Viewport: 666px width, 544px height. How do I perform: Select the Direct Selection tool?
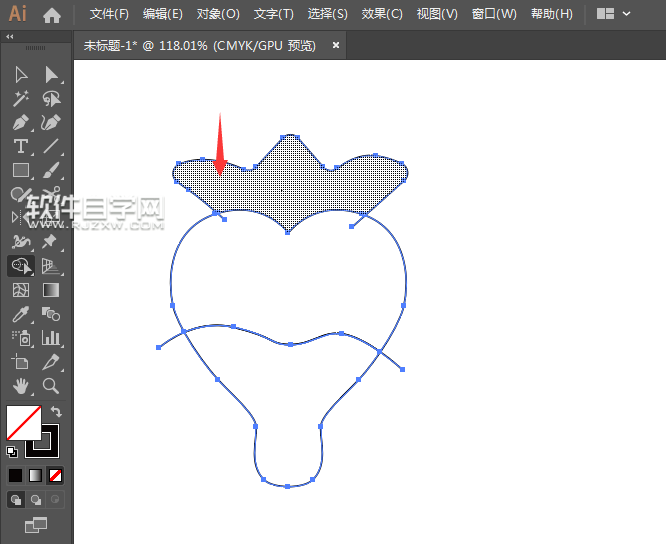[x=51, y=75]
